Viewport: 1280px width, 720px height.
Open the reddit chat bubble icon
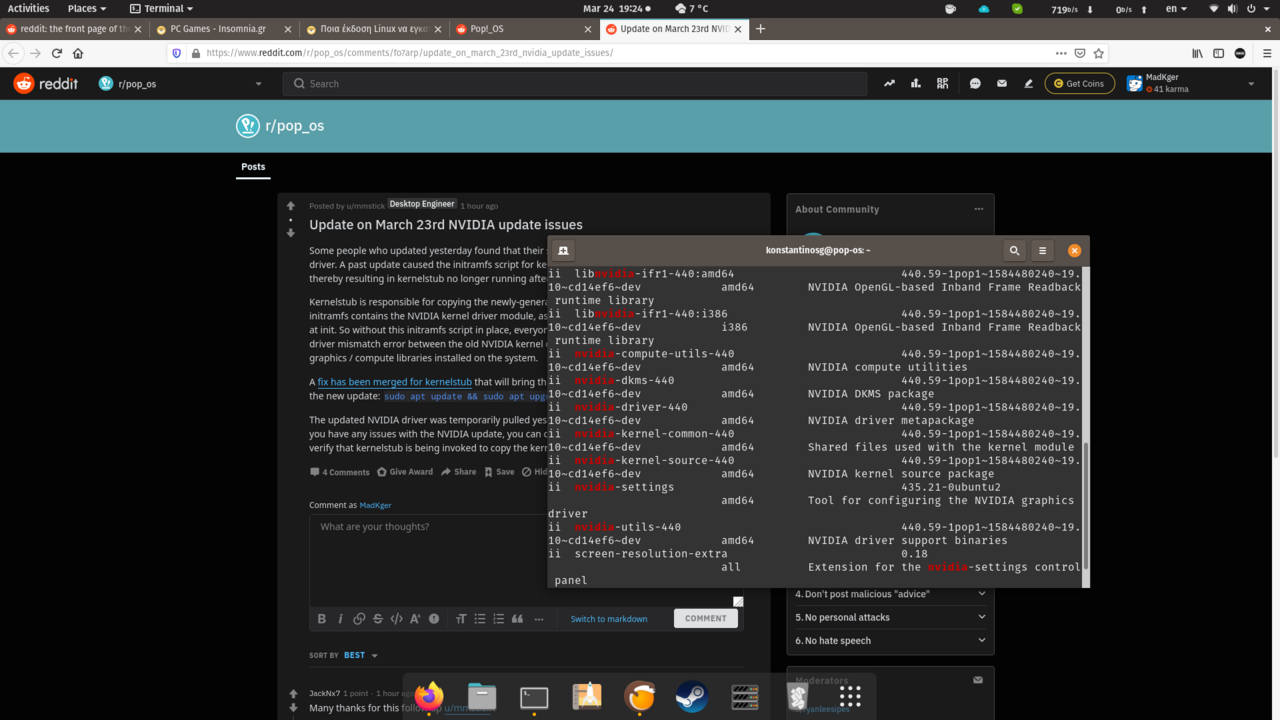click(x=975, y=84)
